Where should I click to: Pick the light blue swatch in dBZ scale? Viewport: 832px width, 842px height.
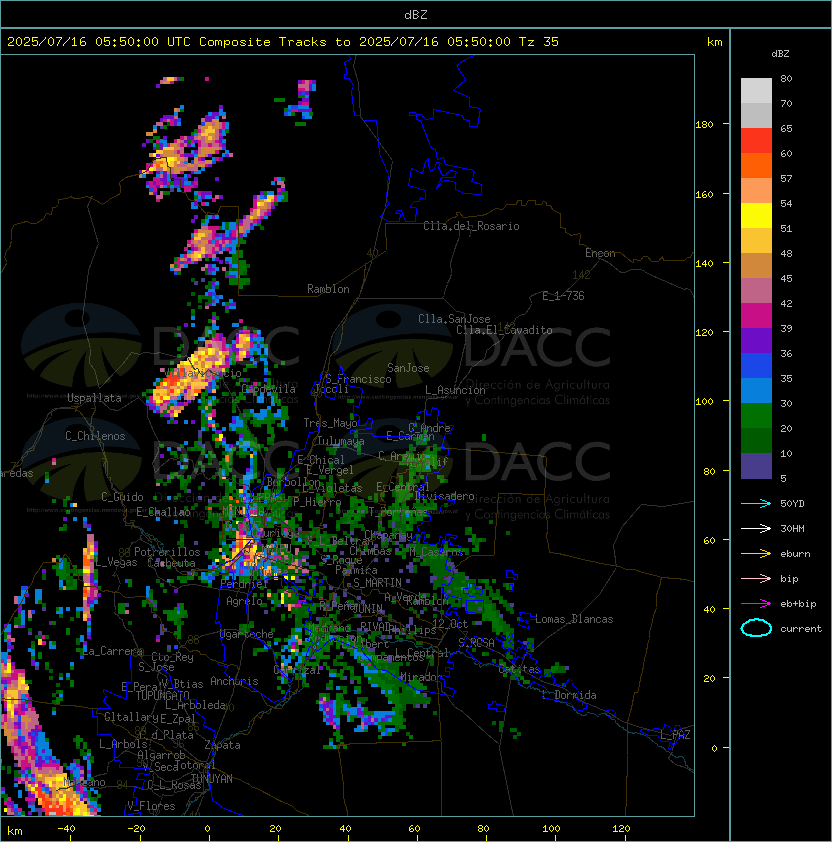point(756,391)
